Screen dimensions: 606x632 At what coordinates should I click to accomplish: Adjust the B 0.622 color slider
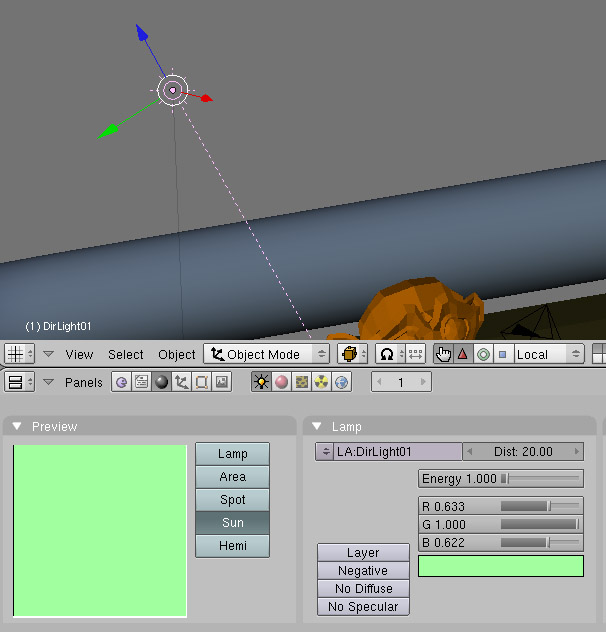click(x=501, y=543)
